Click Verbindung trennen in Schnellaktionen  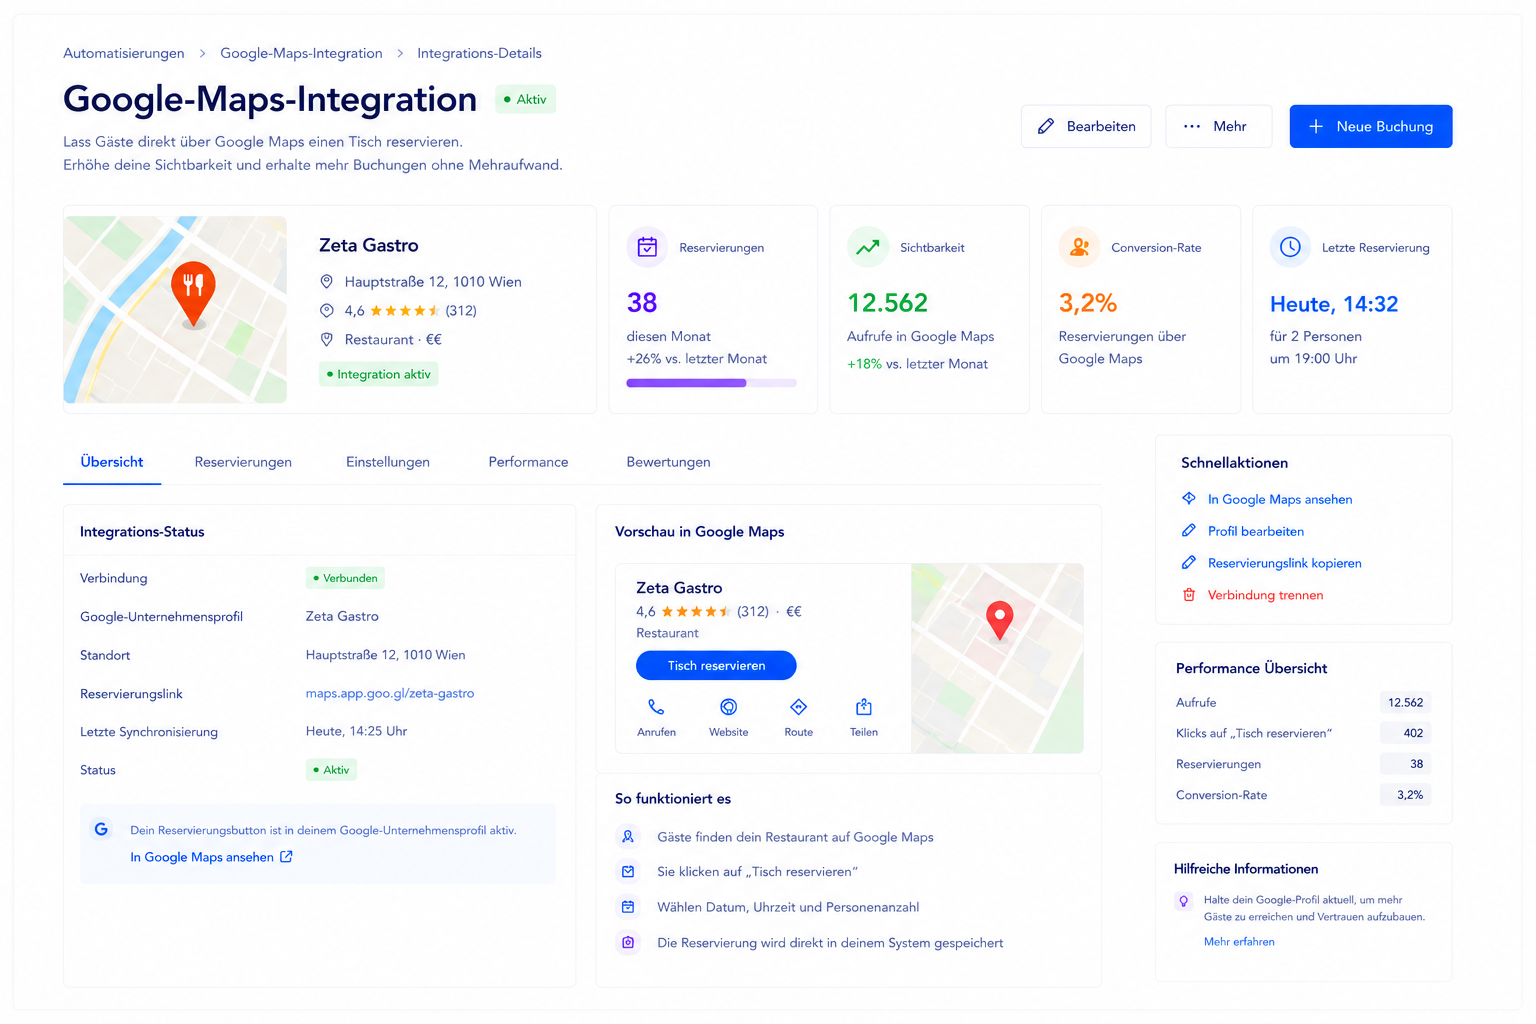1265,595
